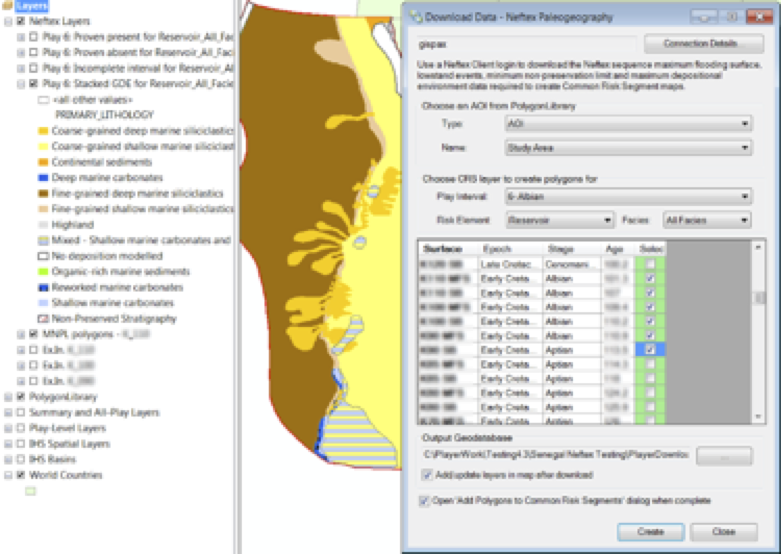Enable IHS Basins layer checkbox
The width and height of the screenshot is (781, 554).
(20, 459)
